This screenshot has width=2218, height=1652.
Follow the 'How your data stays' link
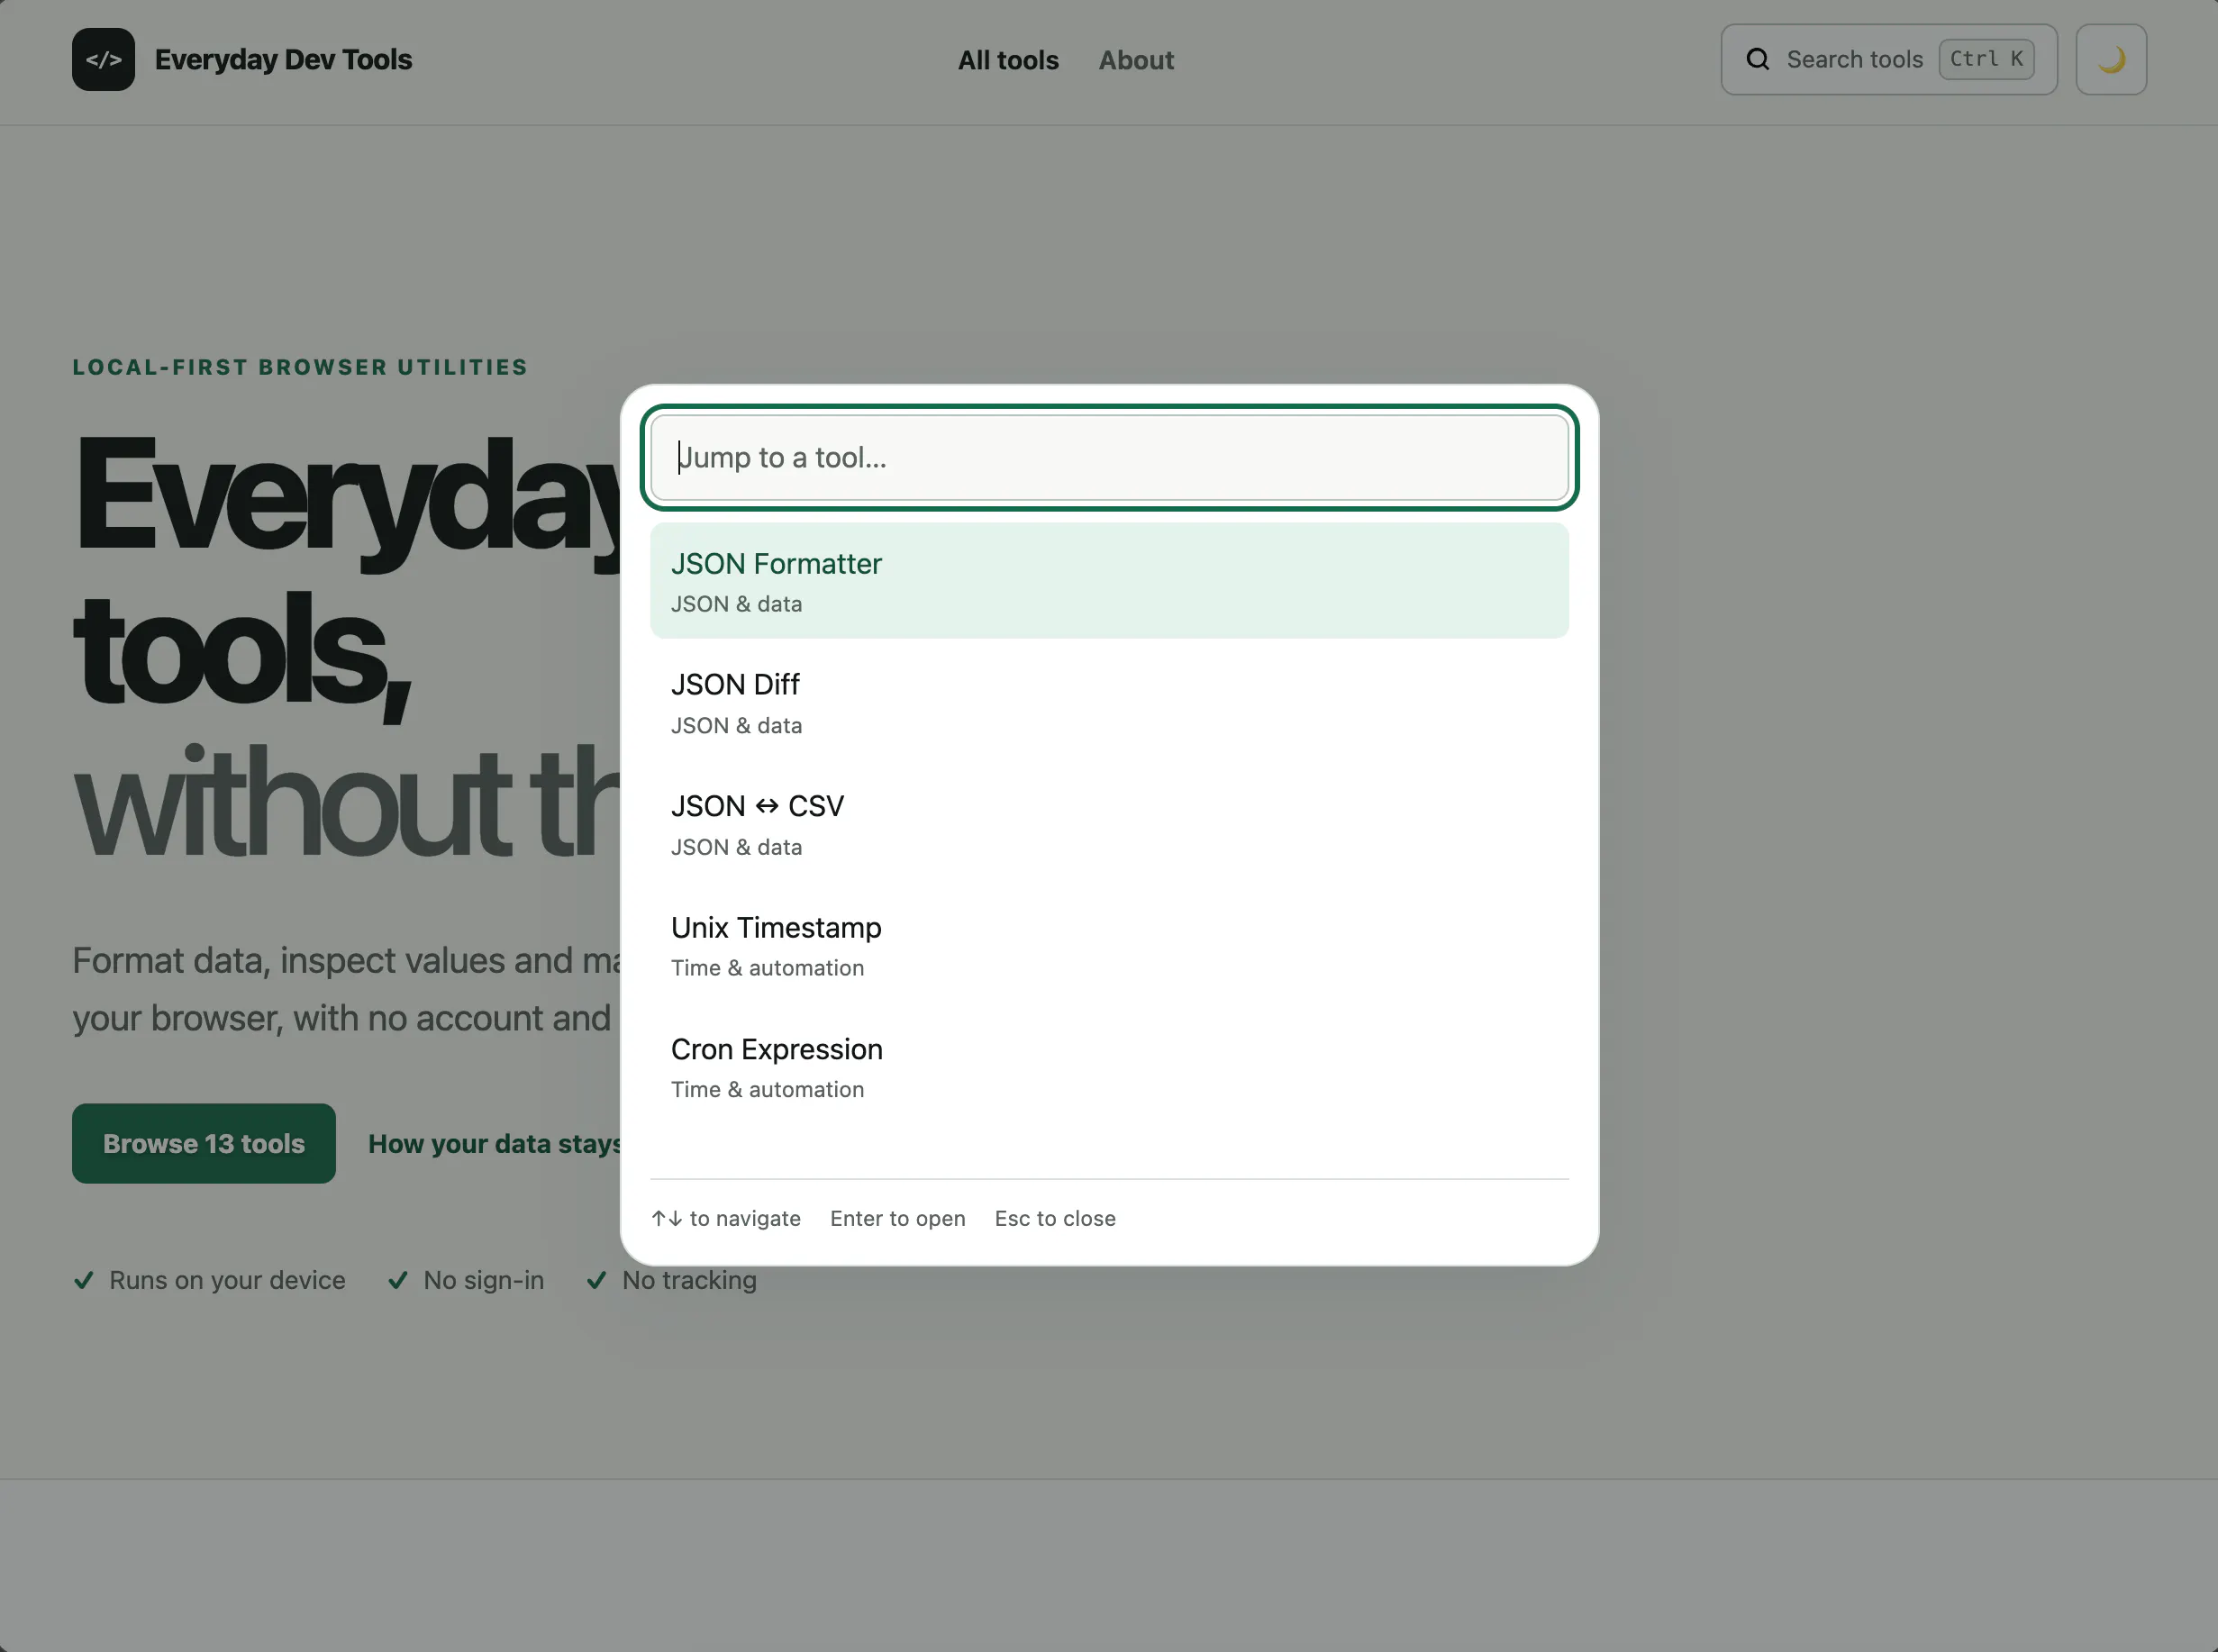click(x=494, y=1143)
